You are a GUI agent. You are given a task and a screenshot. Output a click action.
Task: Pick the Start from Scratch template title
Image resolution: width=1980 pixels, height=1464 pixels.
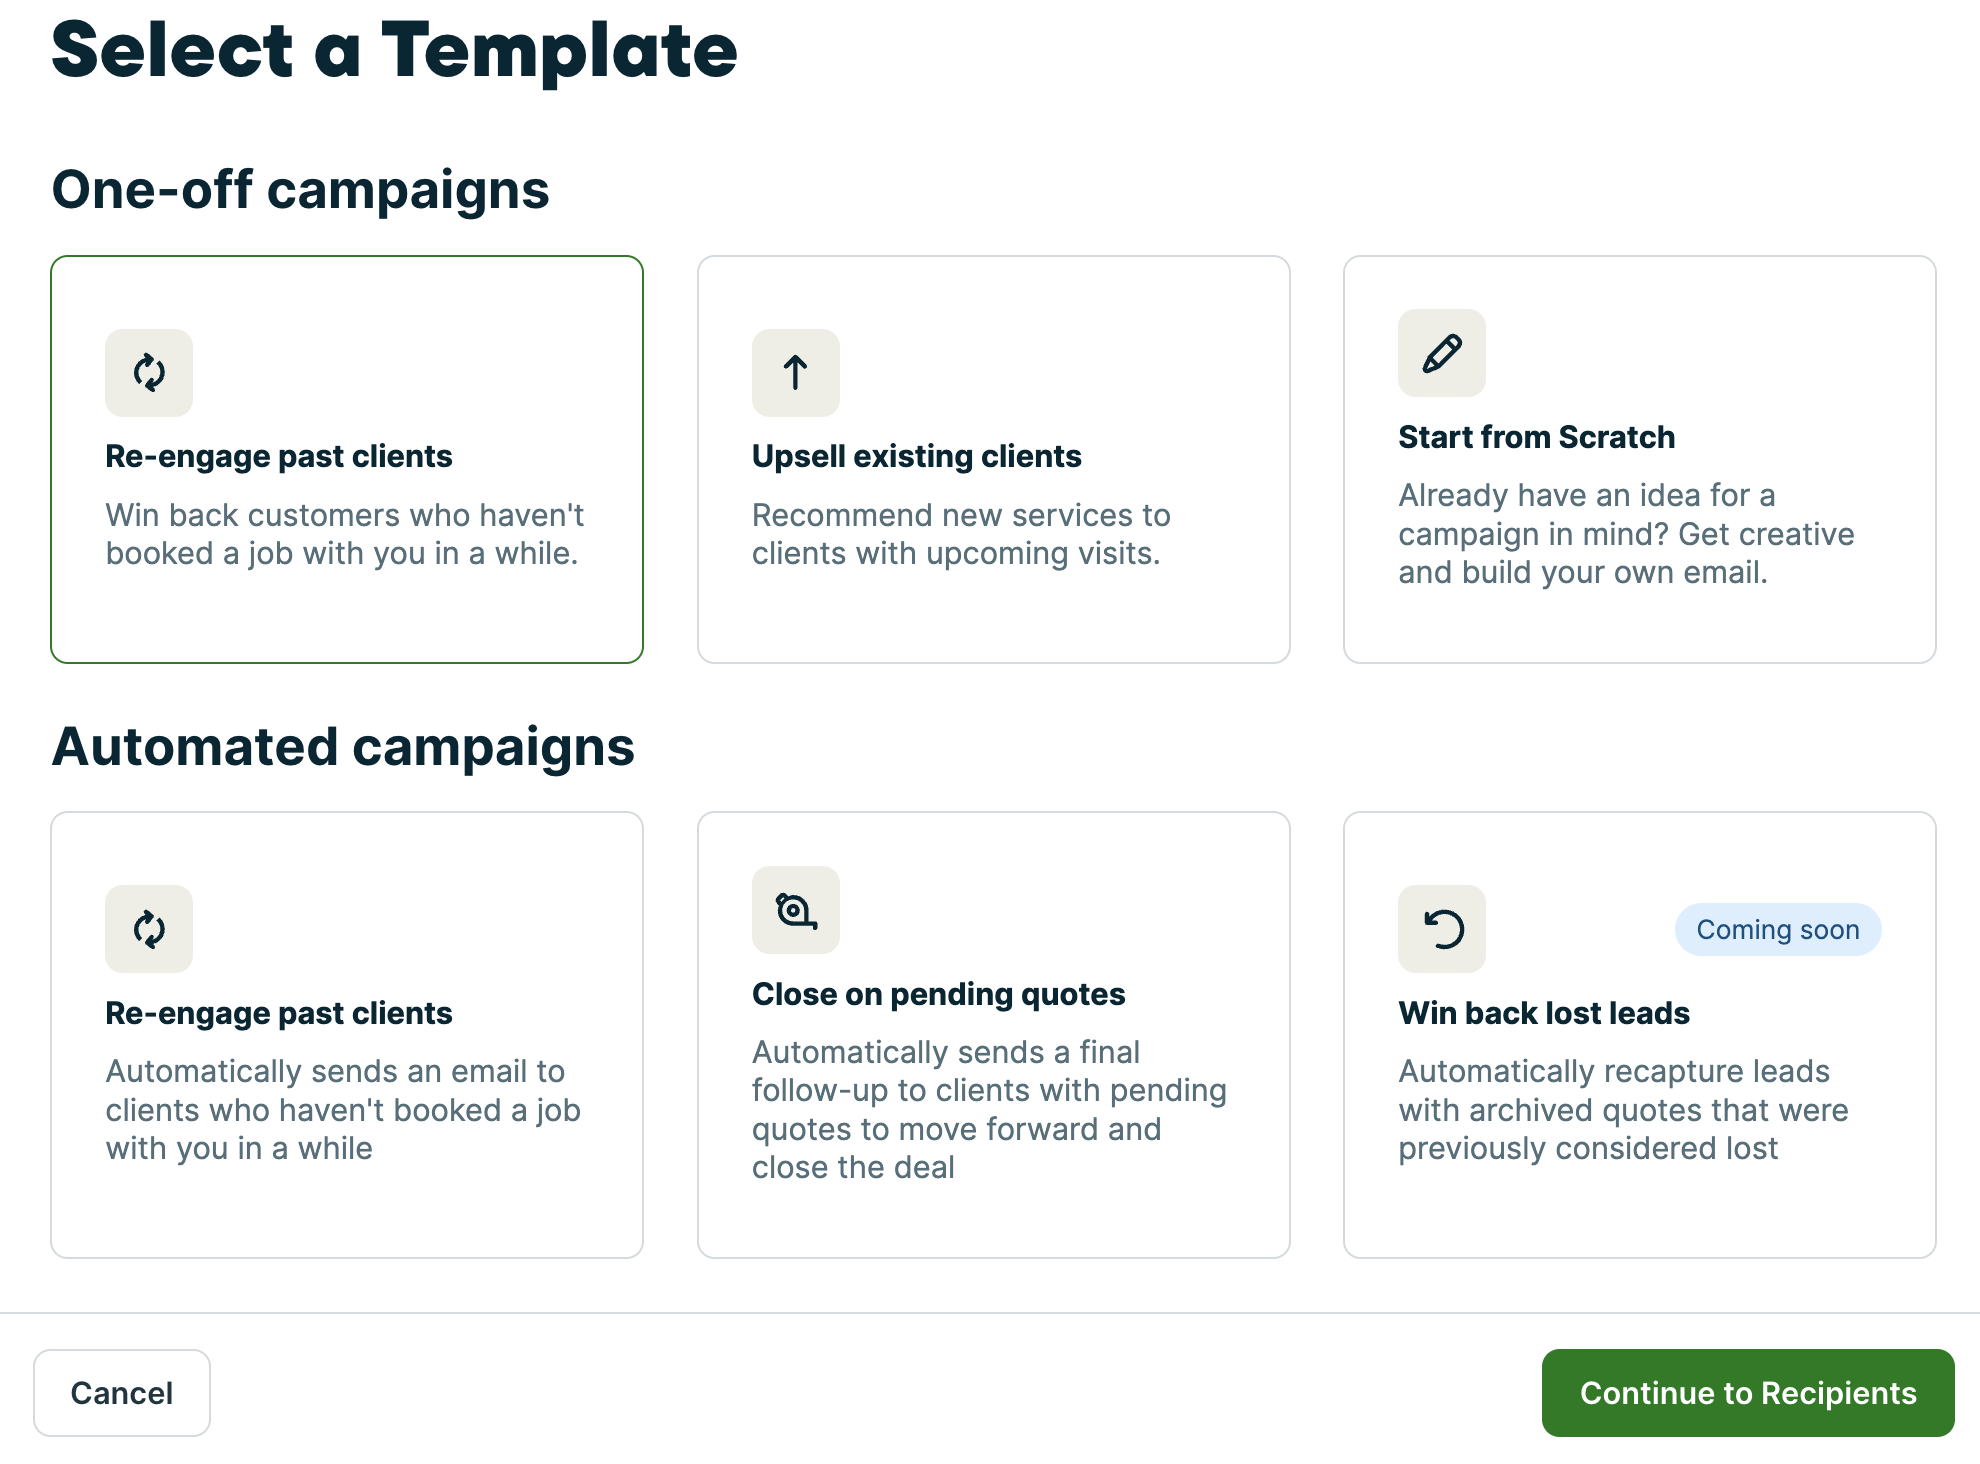pyautogui.click(x=1536, y=437)
